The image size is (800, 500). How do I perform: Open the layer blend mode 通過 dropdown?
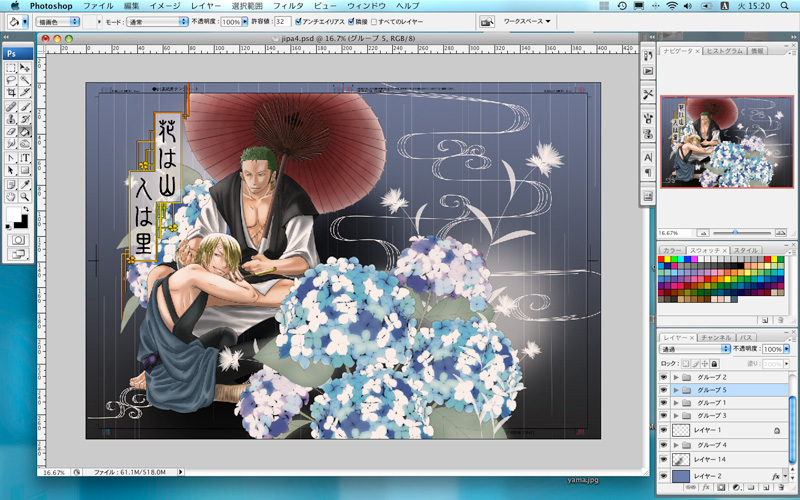tap(695, 349)
